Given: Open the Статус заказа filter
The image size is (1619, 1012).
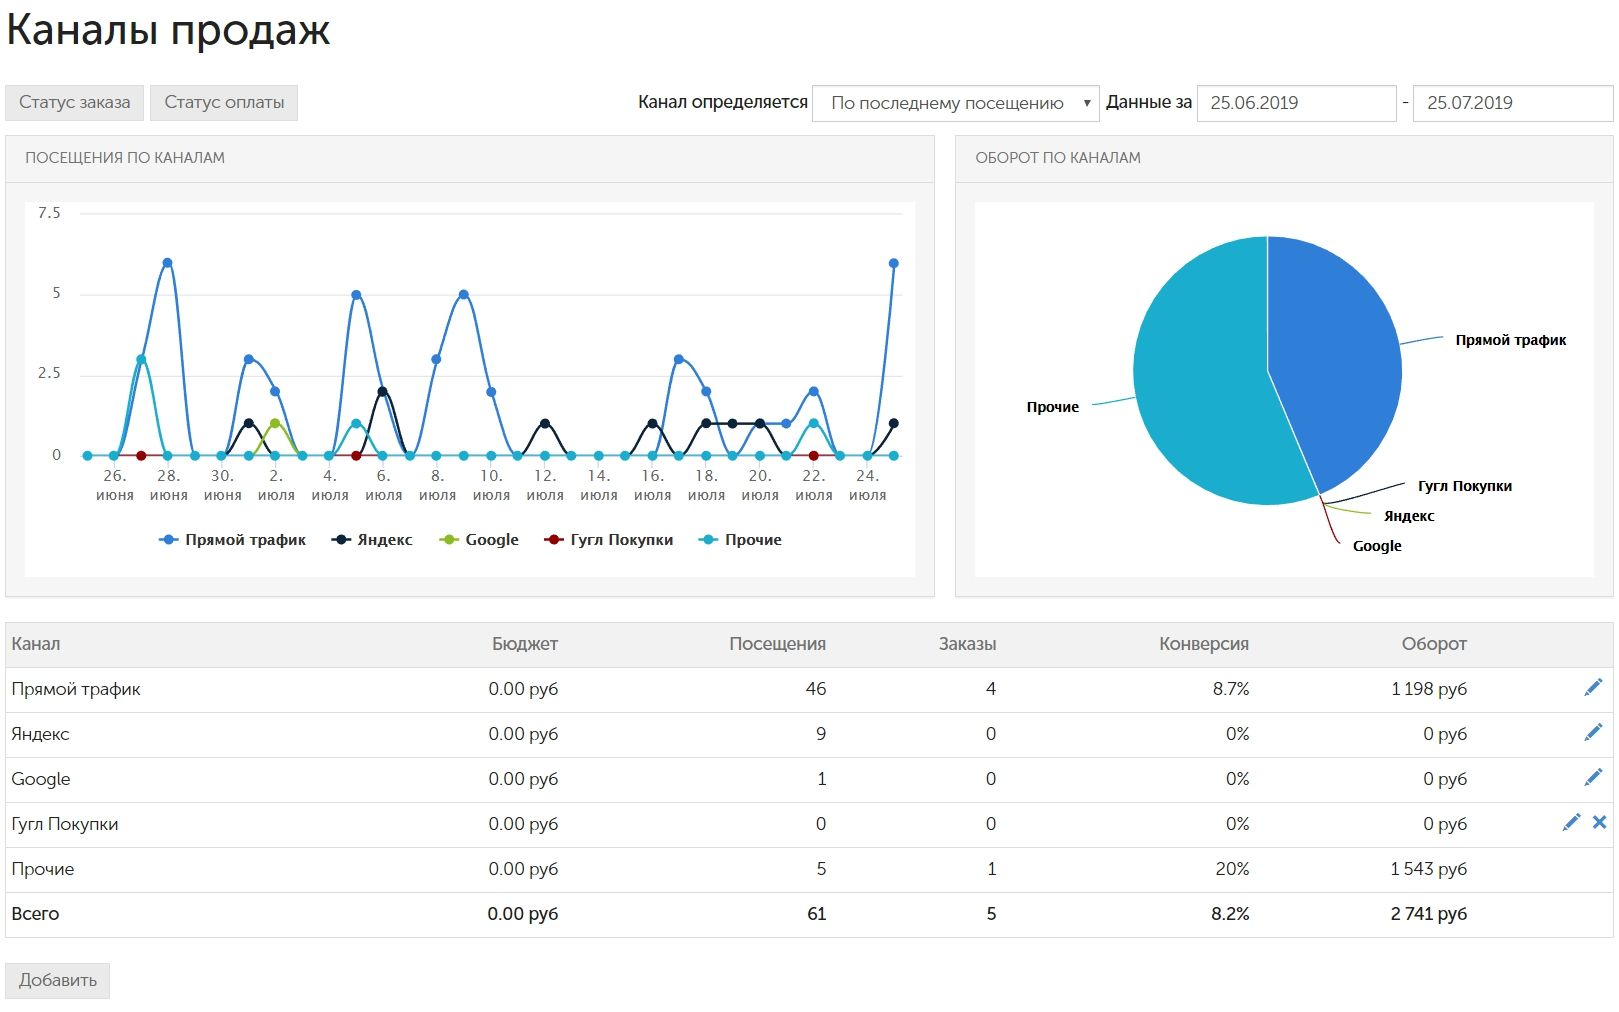Looking at the screenshot, I should 75,102.
